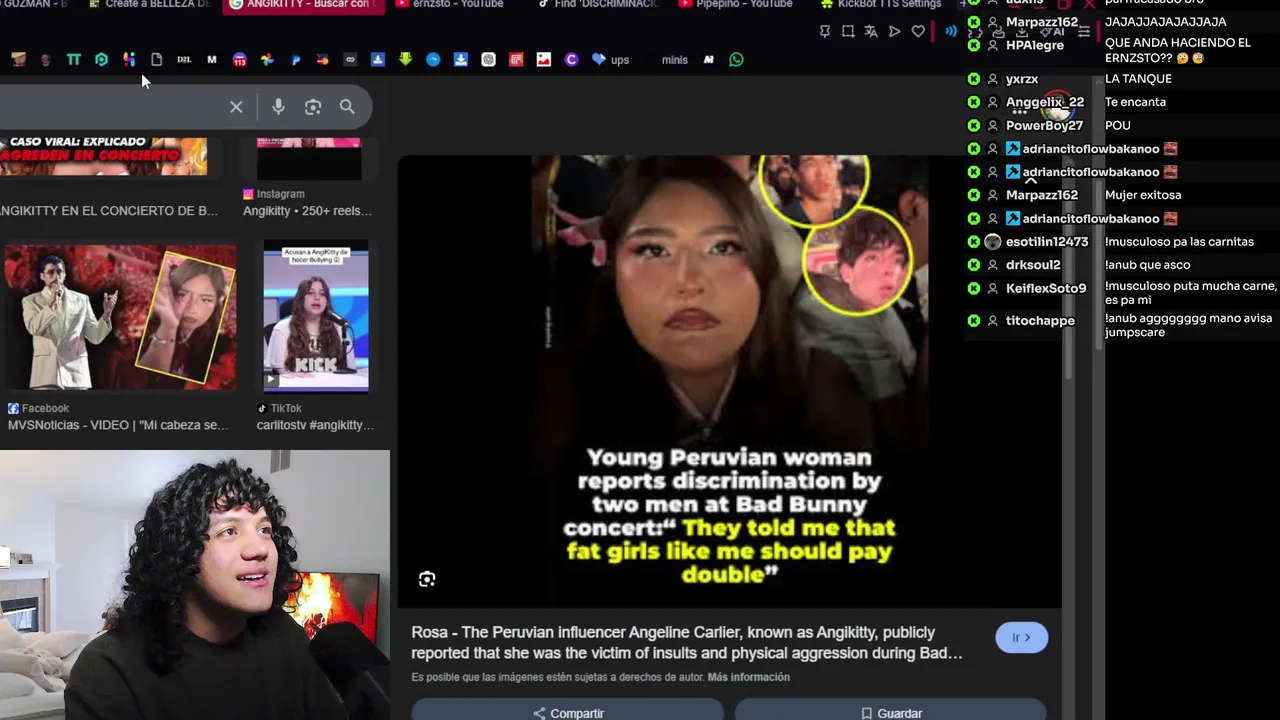Open 'CASO VIRAL: EXPLICADO' thumbnail
1280x720 pixels.
coord(104,157)
